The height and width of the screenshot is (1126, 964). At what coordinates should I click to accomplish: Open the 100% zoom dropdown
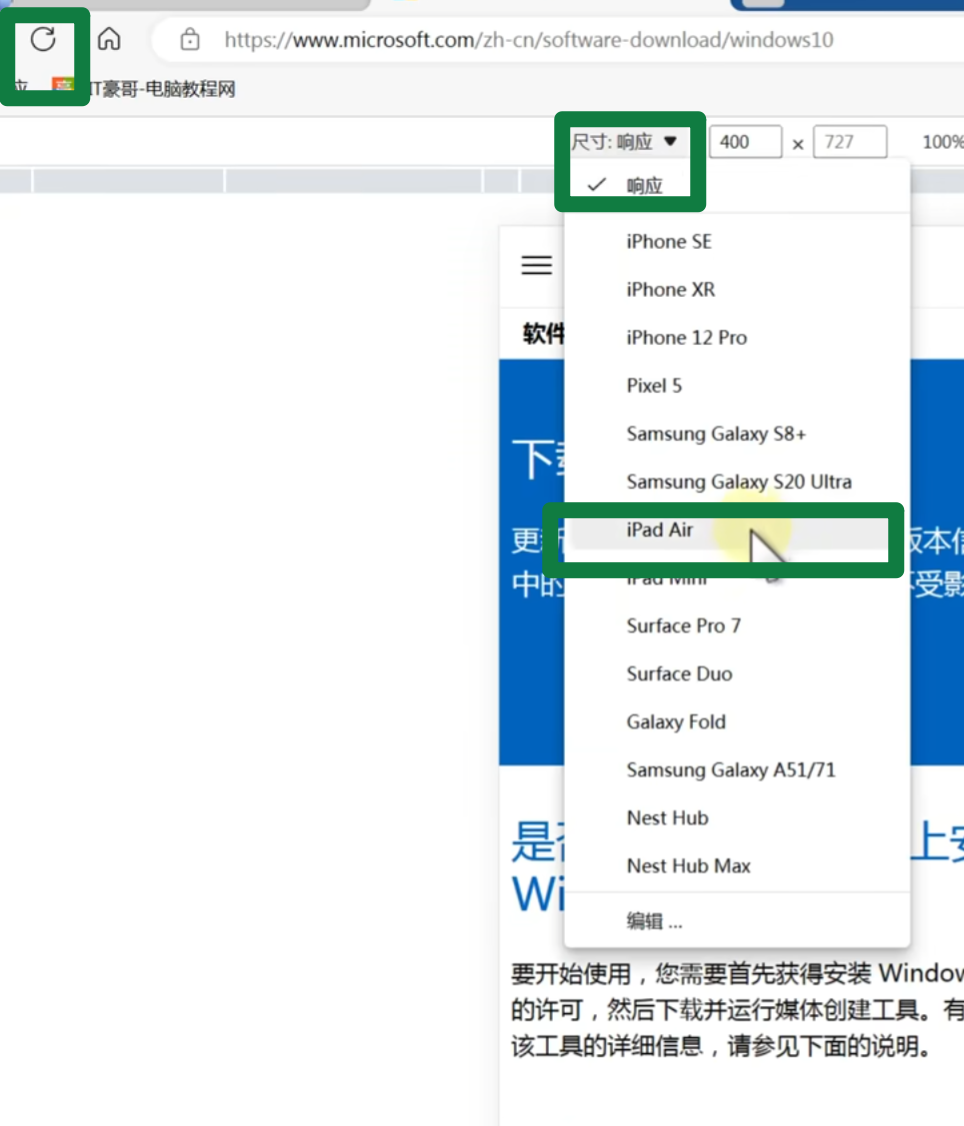point(942,142)
